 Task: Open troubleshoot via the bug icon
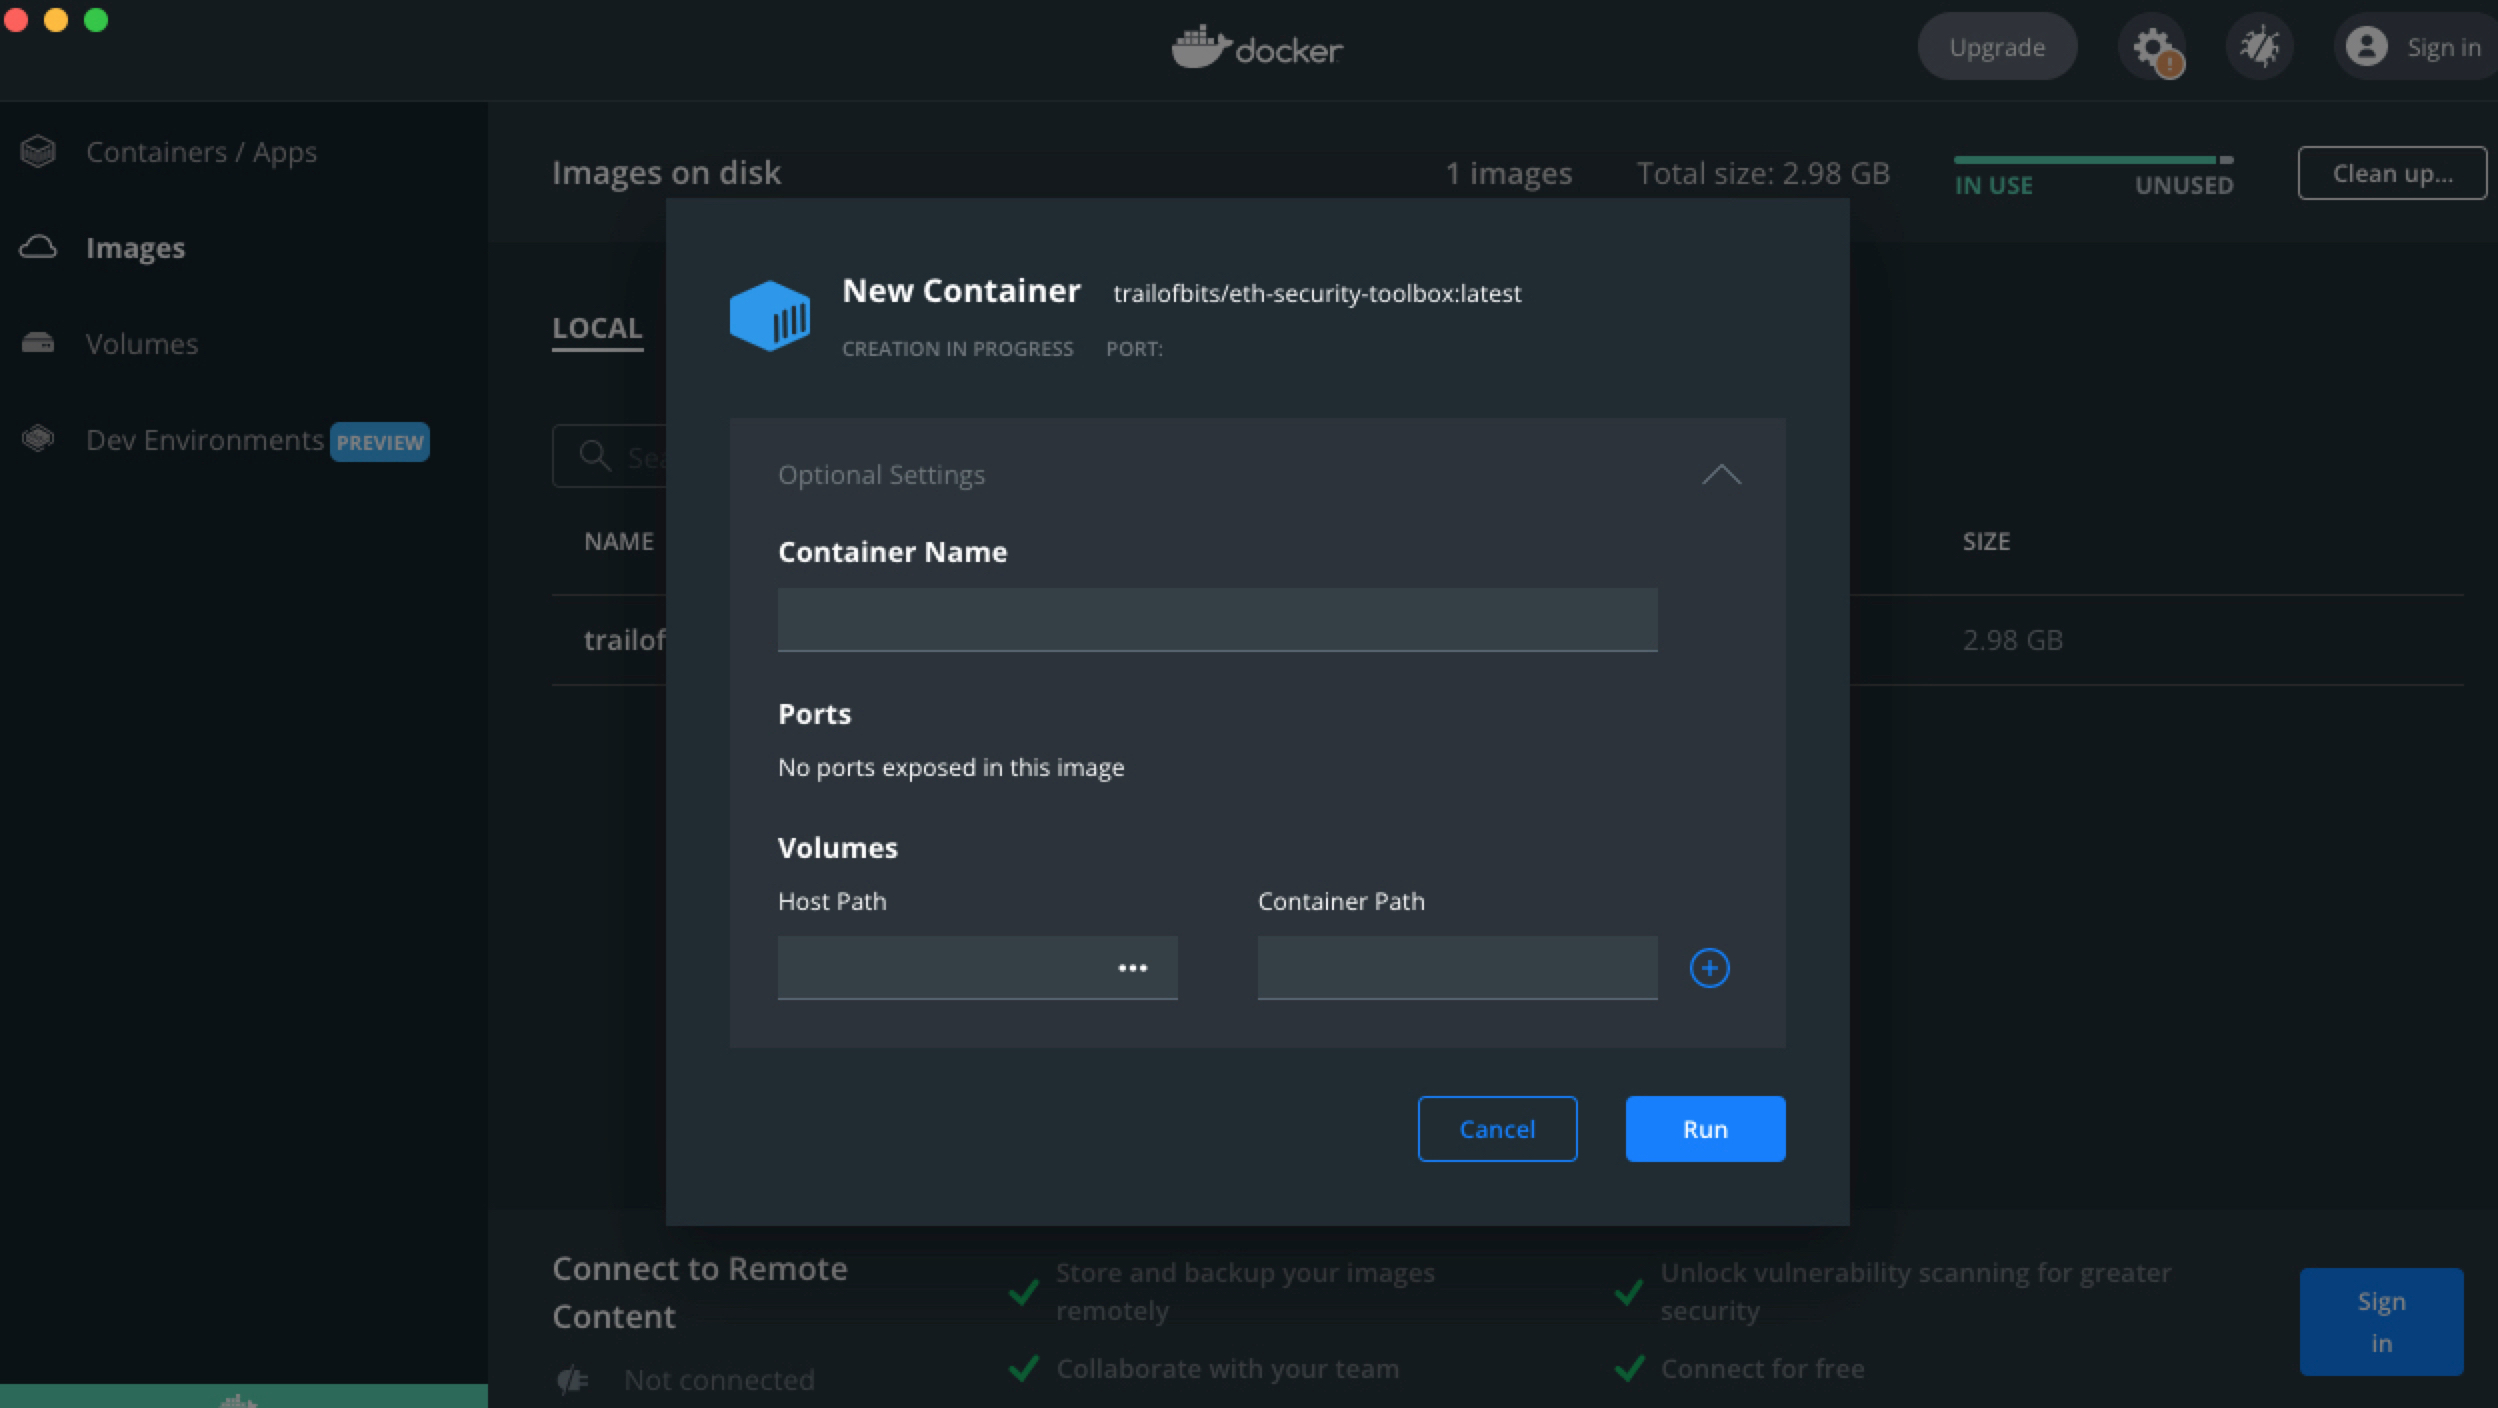pos(2259,47)
